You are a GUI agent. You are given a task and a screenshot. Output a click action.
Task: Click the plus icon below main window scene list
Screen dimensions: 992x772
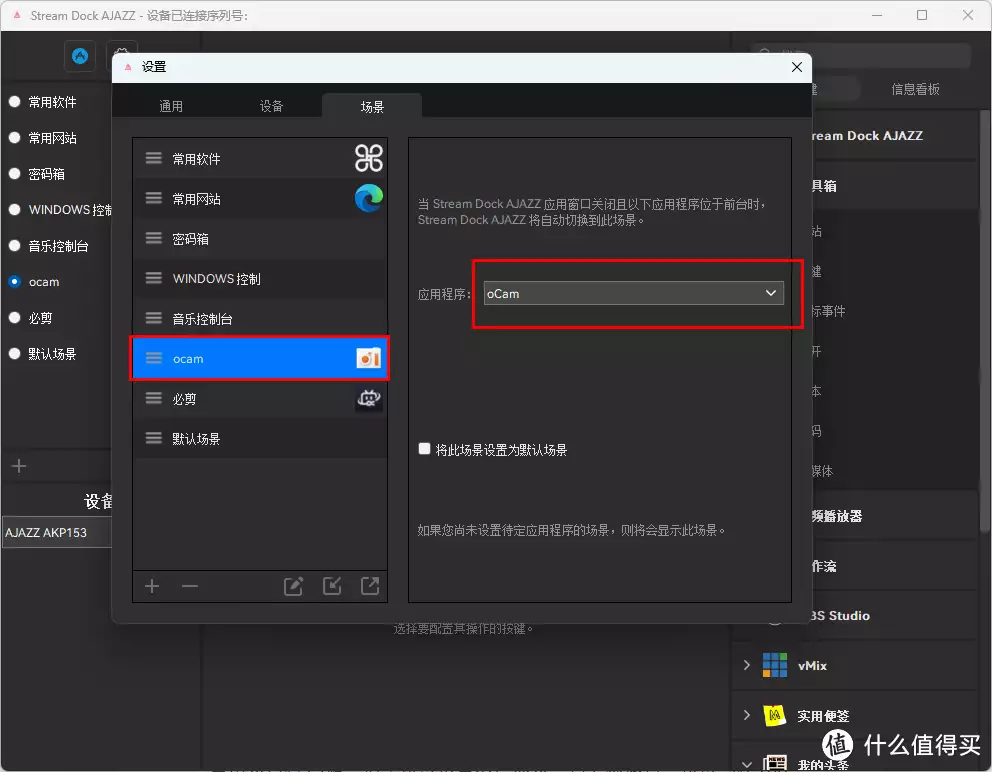19,466
